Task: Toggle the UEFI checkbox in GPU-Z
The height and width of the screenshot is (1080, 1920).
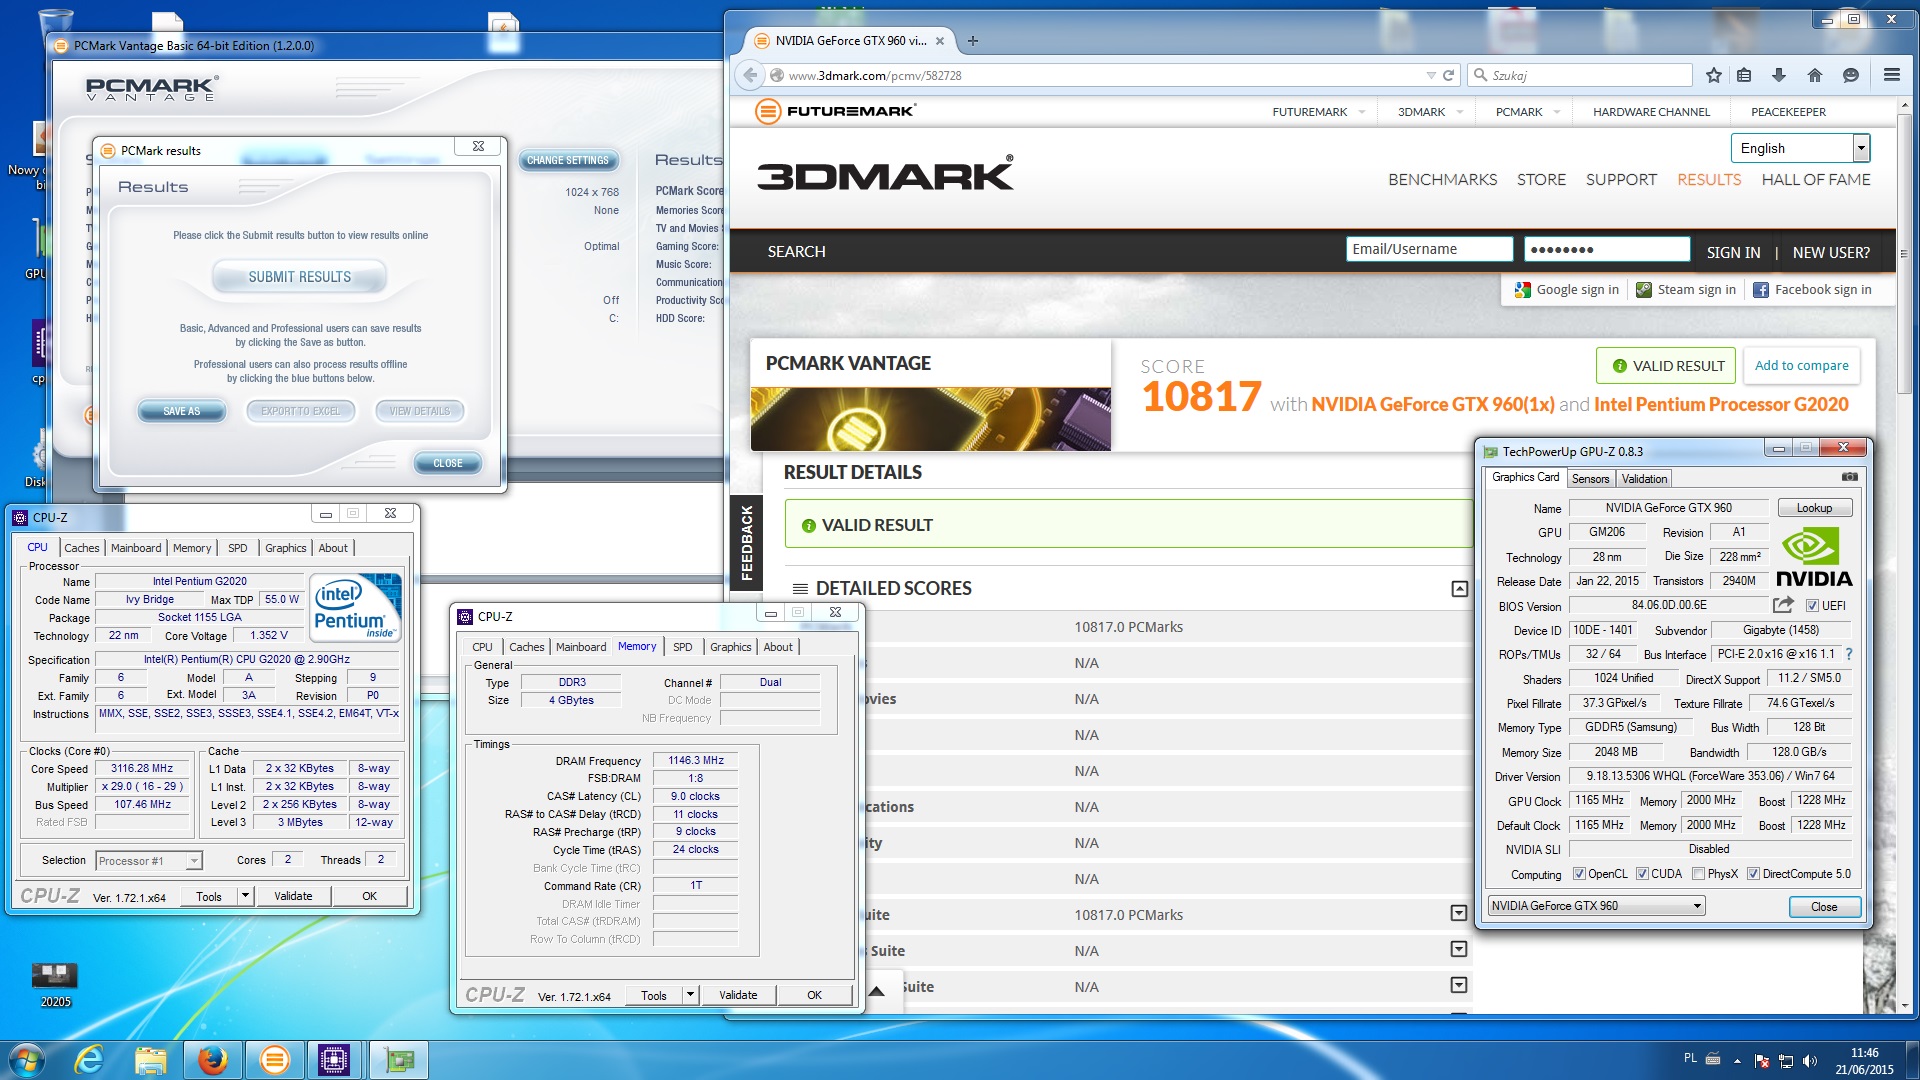Action: 1812,606
